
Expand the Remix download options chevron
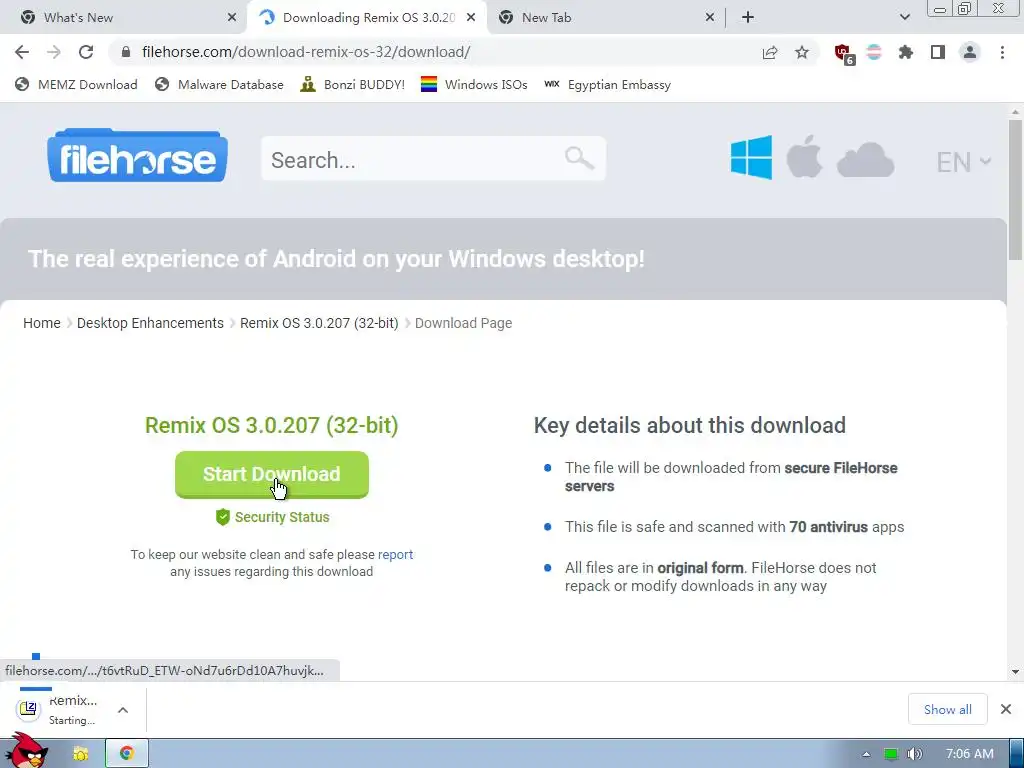123,710
